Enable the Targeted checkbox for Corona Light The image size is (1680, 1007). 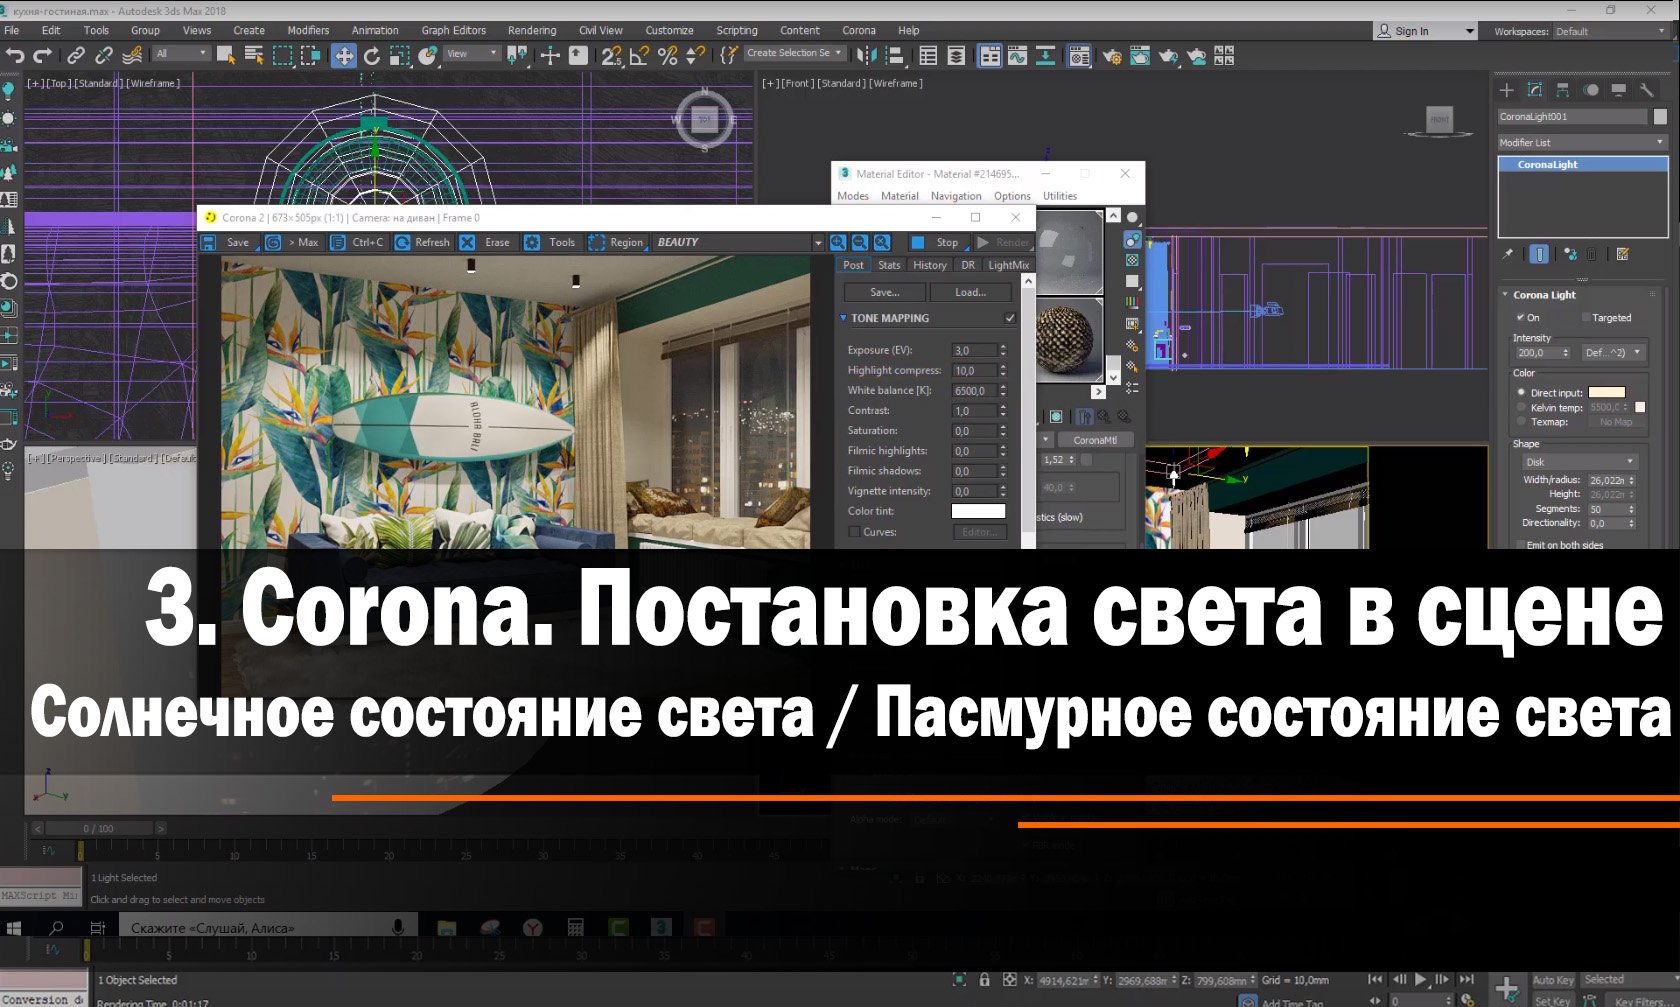pos(1586,317)
